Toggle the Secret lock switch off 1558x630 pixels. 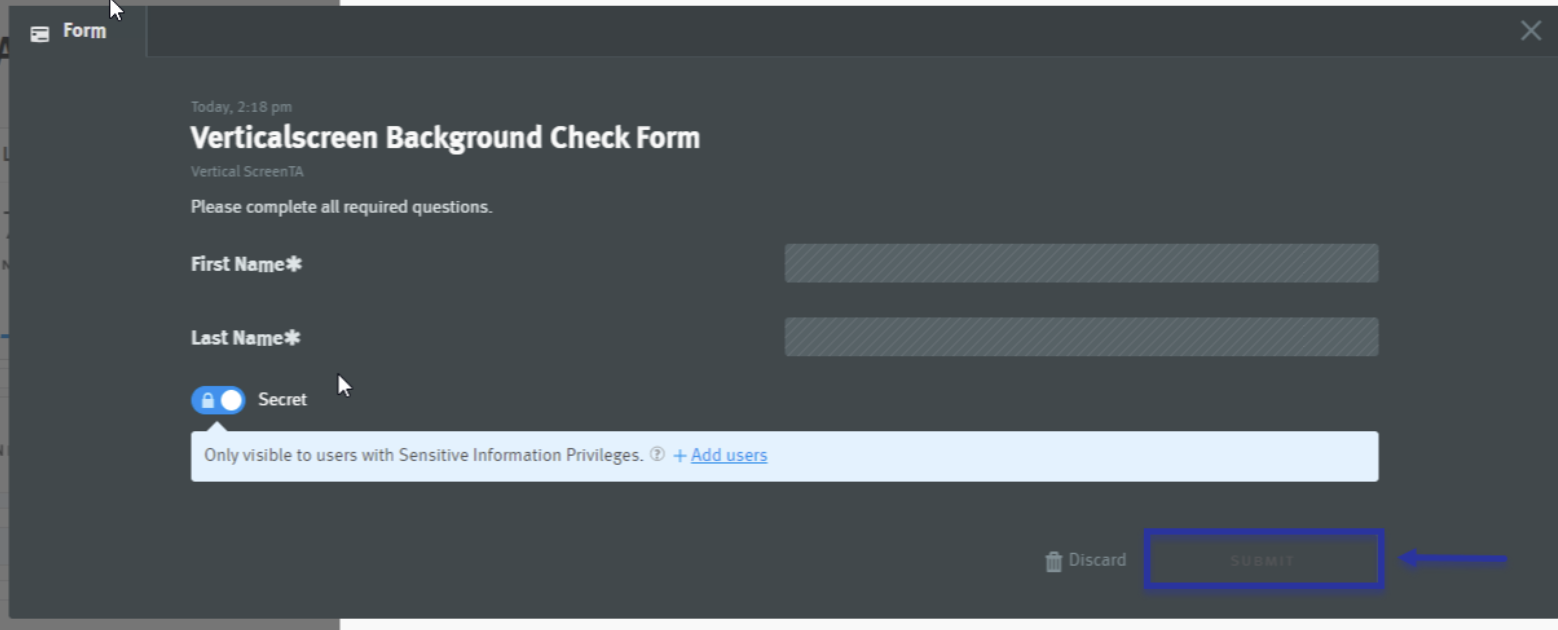[x=218, y=400]
